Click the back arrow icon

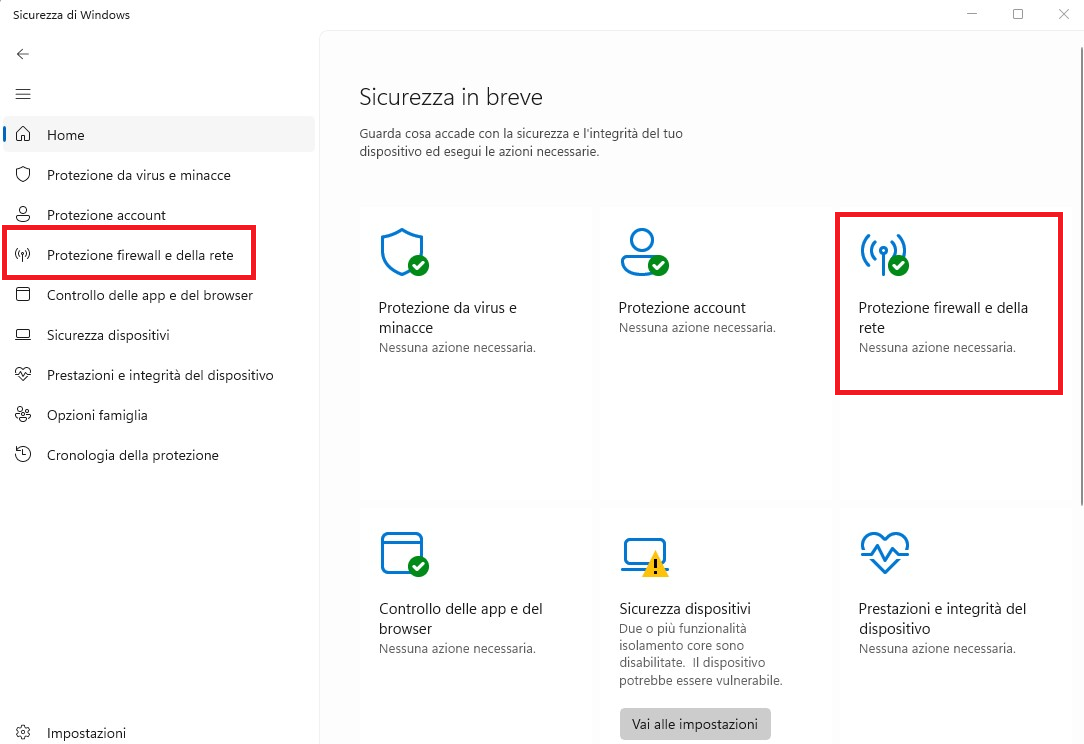(23, 54)
